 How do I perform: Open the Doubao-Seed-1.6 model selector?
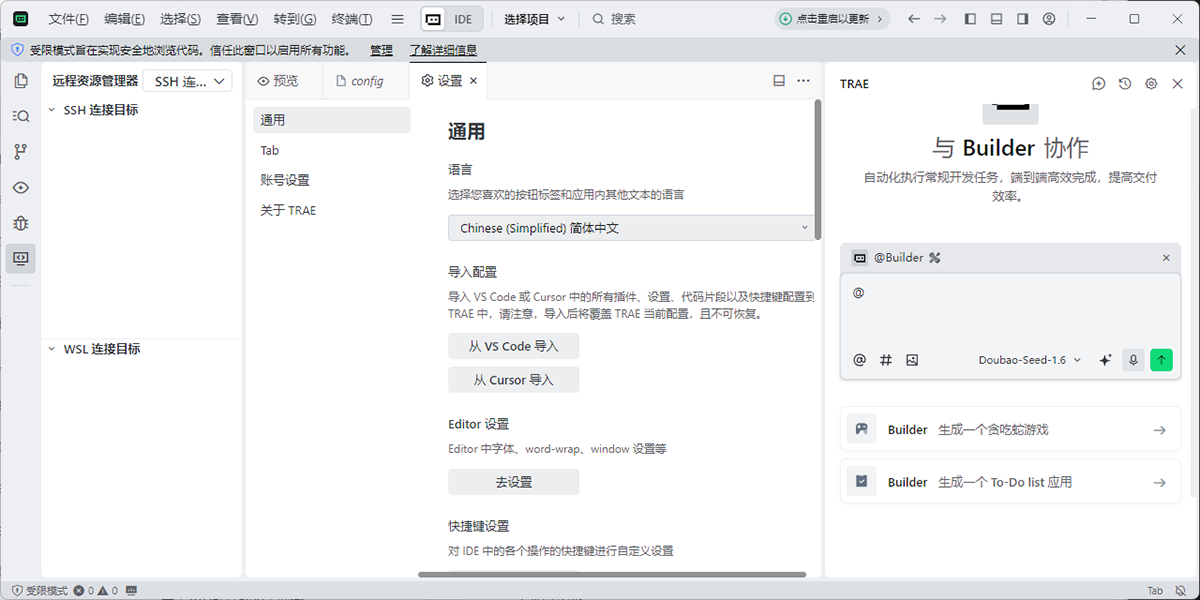click(1029, 360)
